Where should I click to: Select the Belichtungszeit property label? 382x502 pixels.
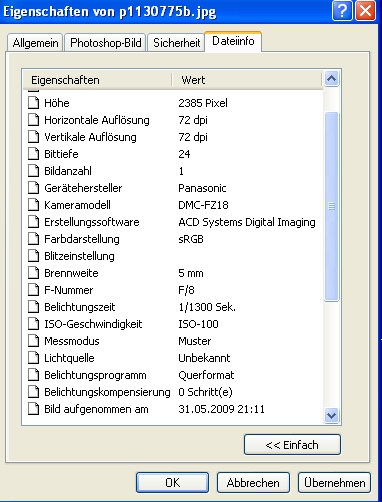click(79, 307)
